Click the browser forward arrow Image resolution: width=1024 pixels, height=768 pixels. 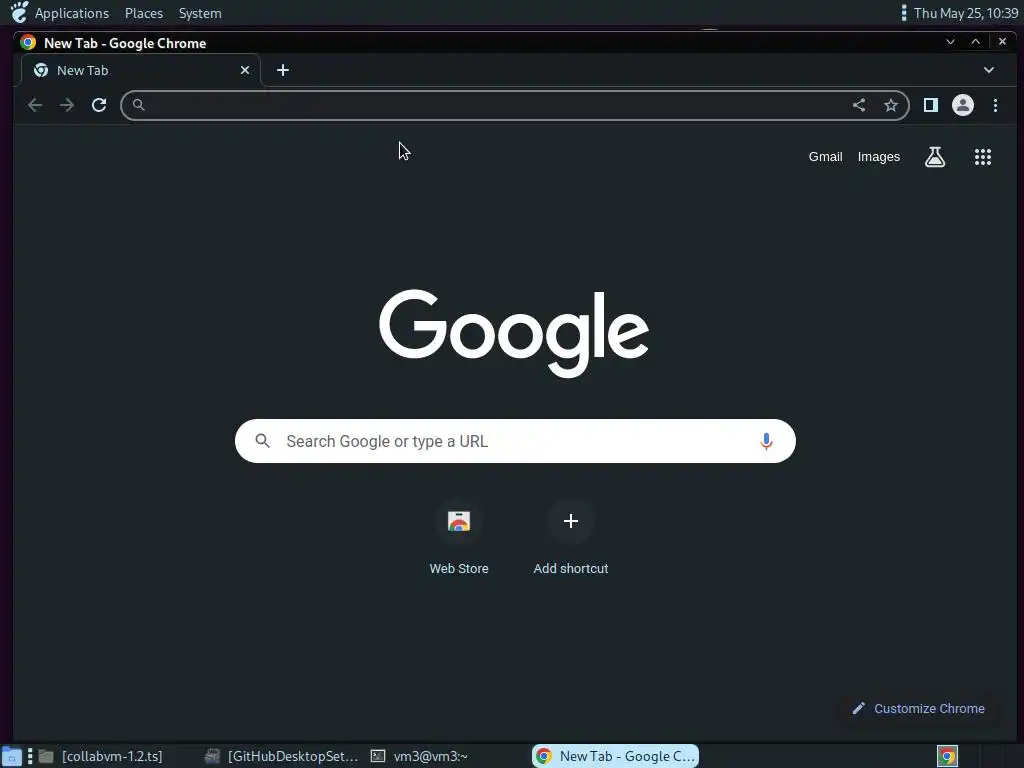67,105
